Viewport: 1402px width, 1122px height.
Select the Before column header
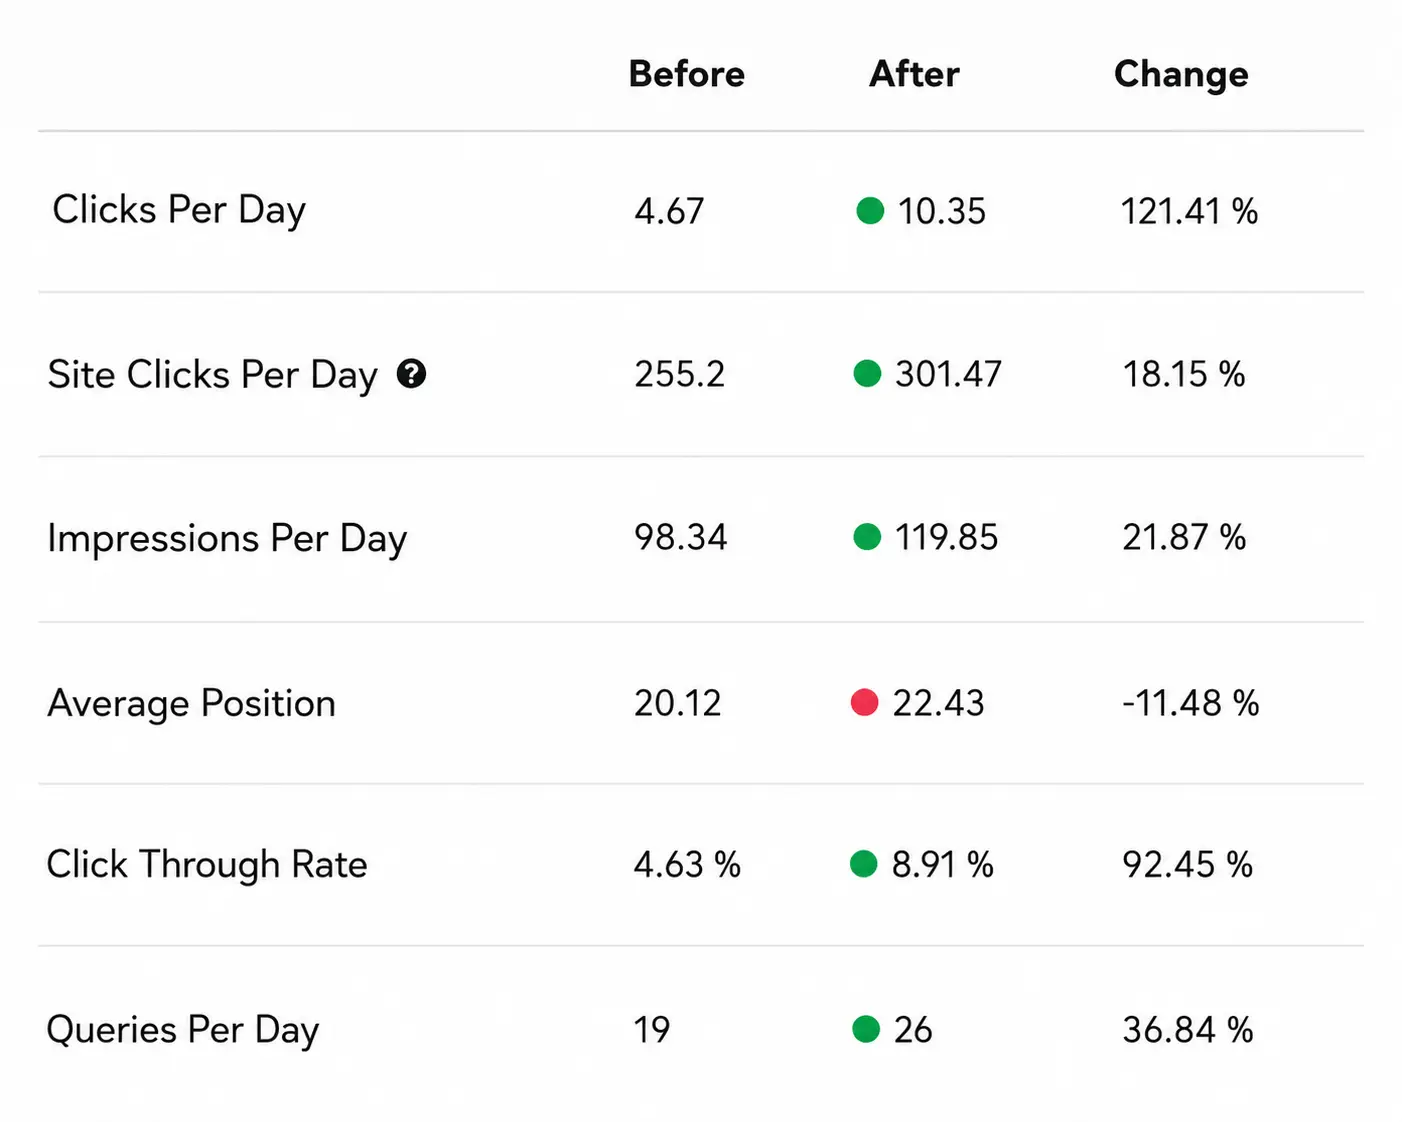pyautogui.click(x=686, y=74)
